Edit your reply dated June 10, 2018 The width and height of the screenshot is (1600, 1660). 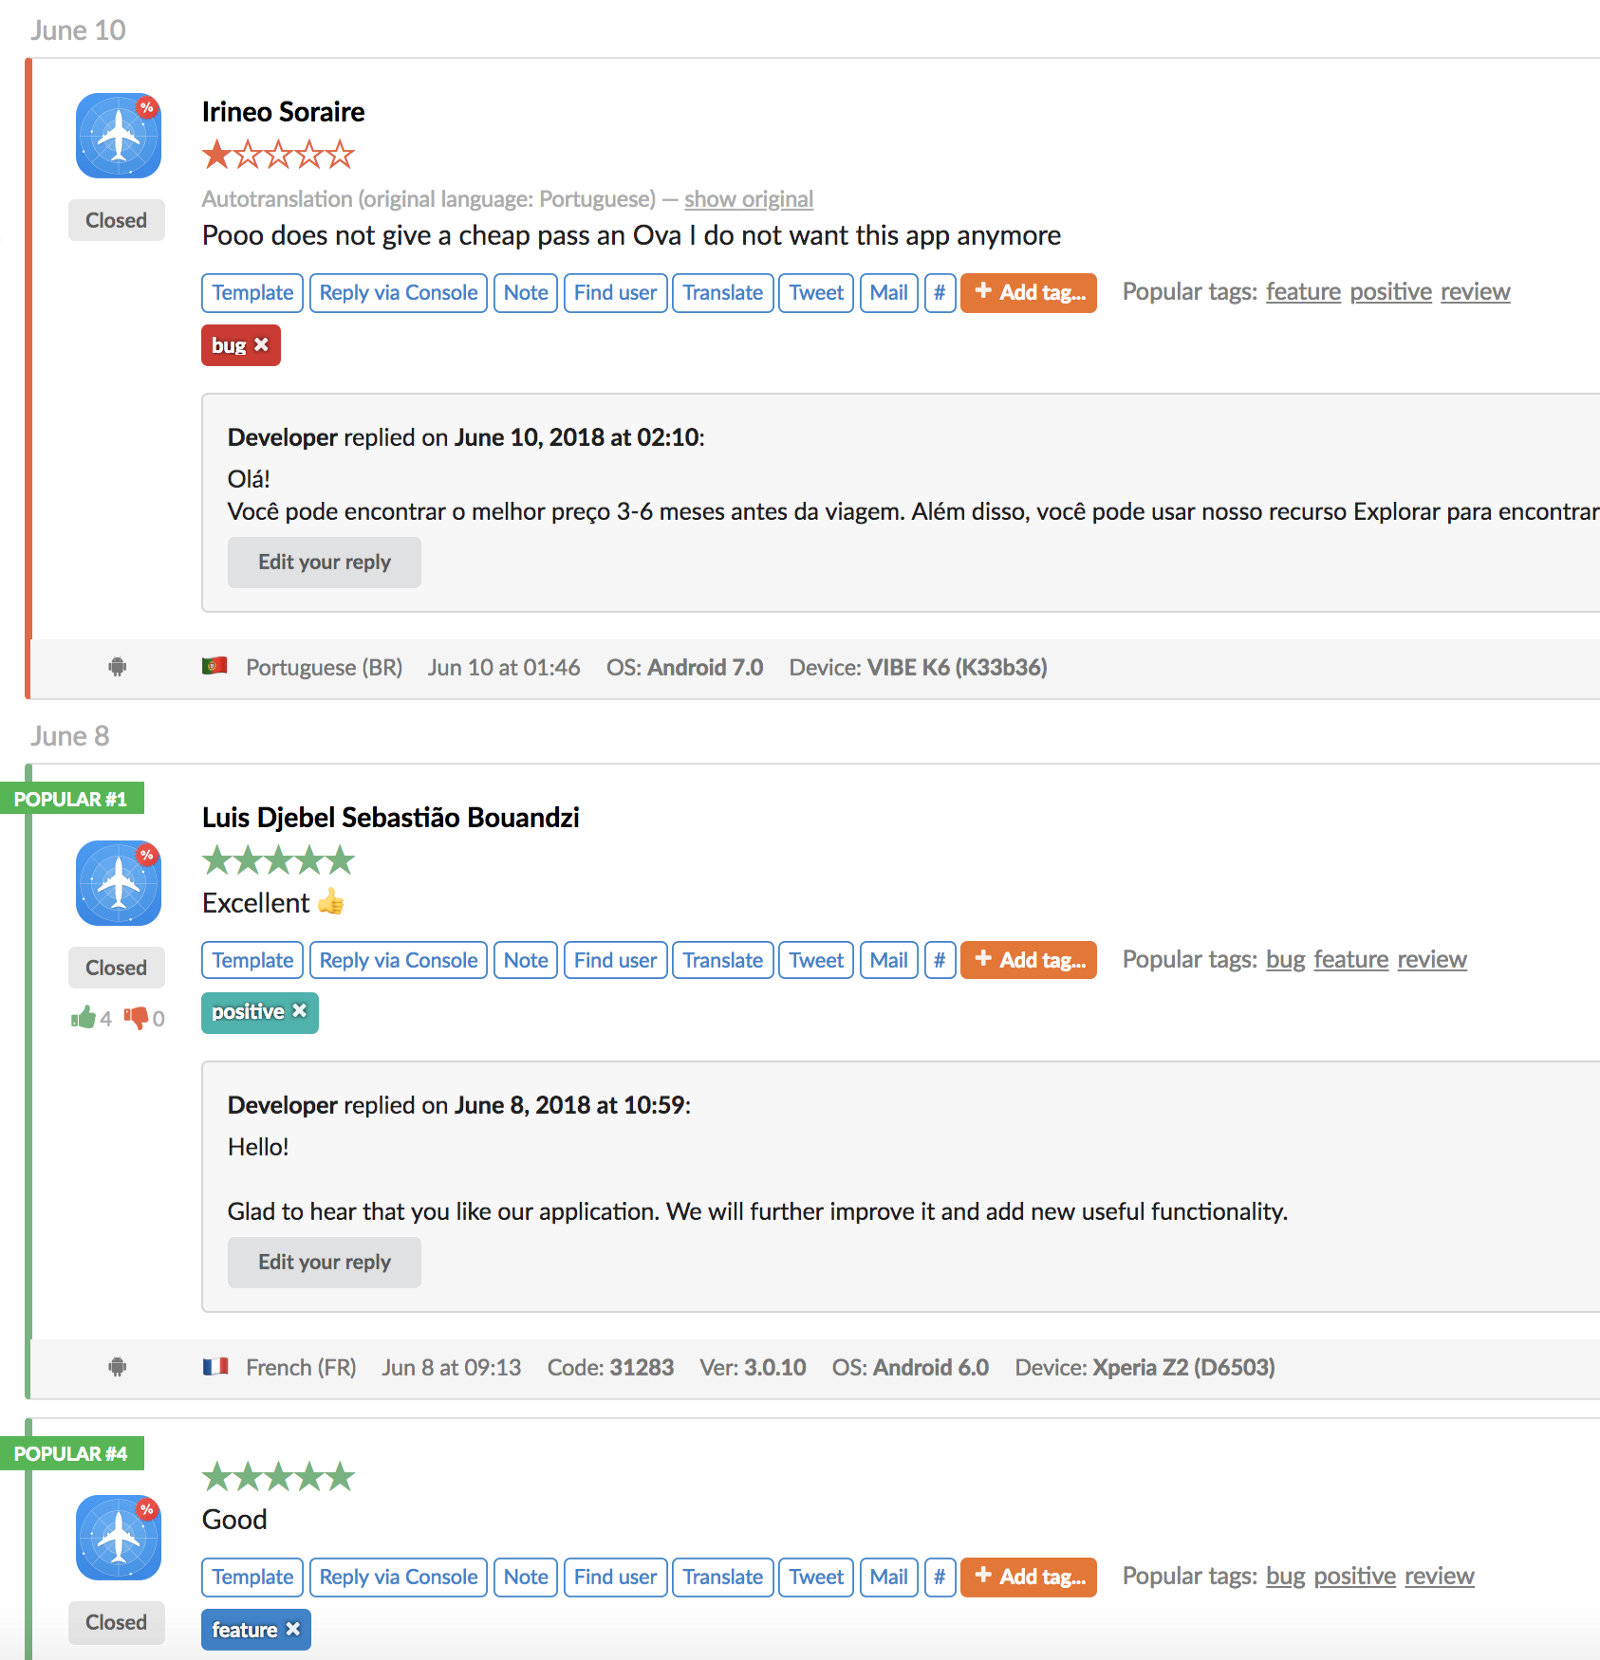pos(324,562)
